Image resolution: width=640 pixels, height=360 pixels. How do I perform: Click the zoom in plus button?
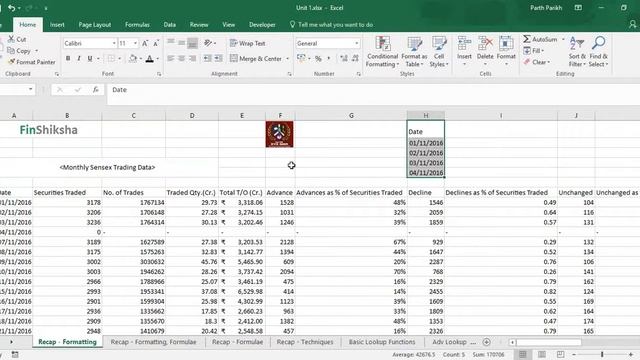tap(631, 354)
